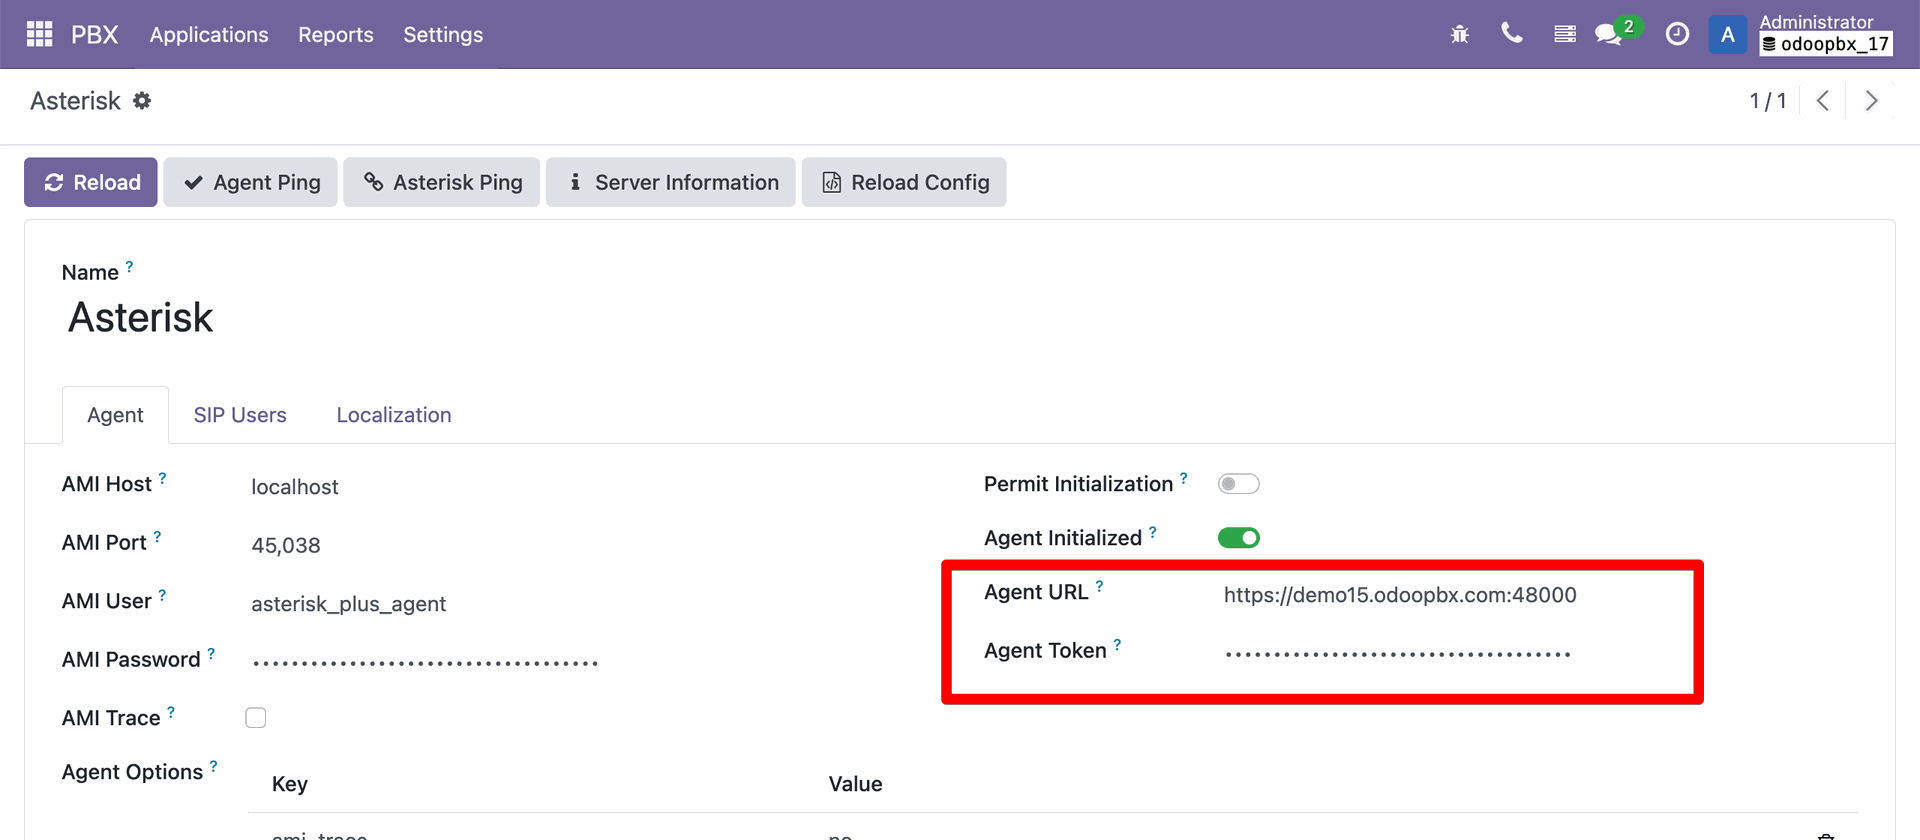Click the gear icon next to Asterisk
This screenshot has height=840, width=1920.
click(x=142, y=100)
